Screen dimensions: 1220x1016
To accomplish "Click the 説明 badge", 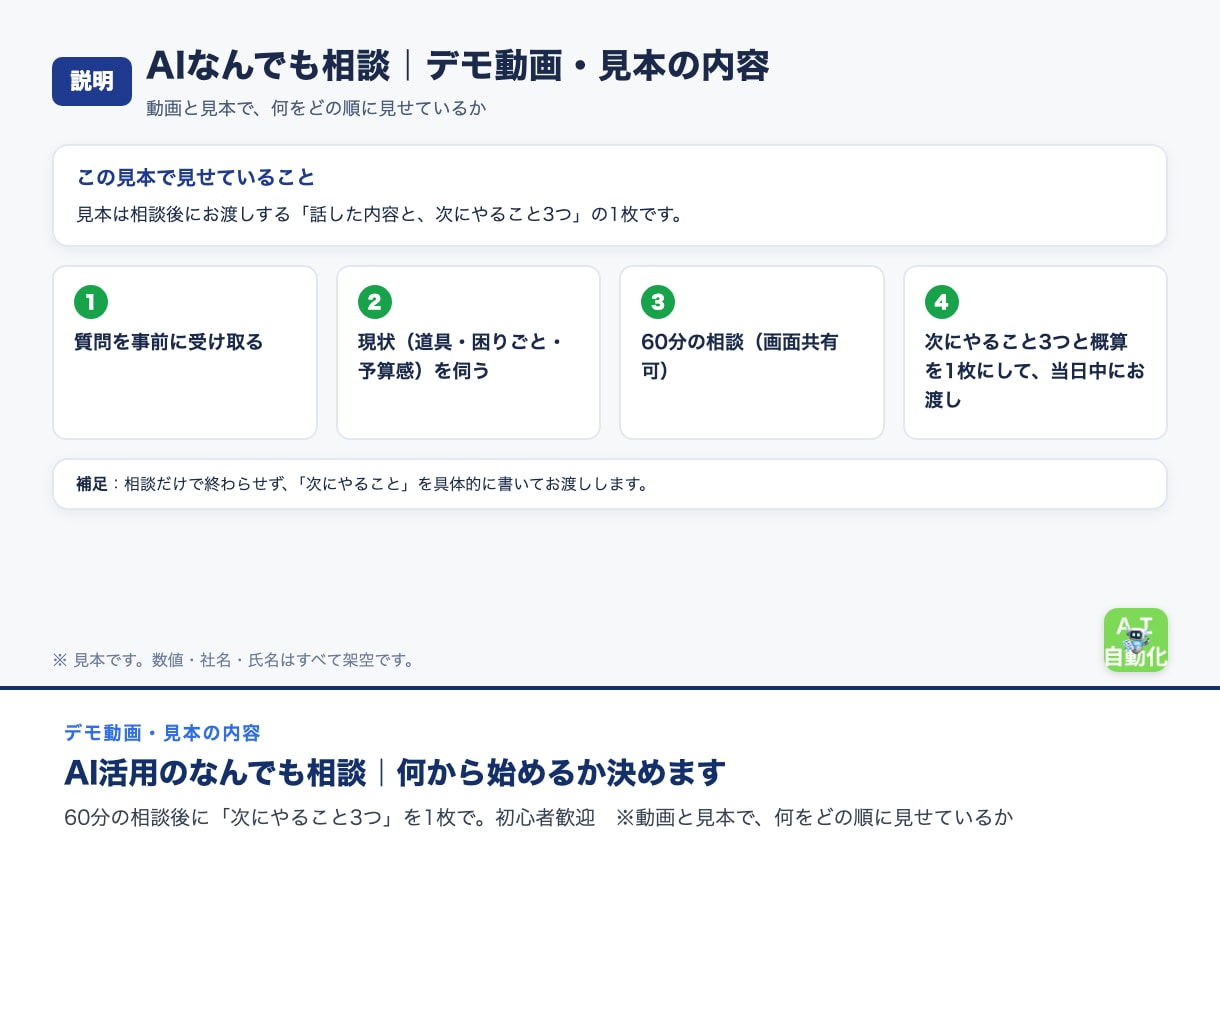I will click(92, 81).
